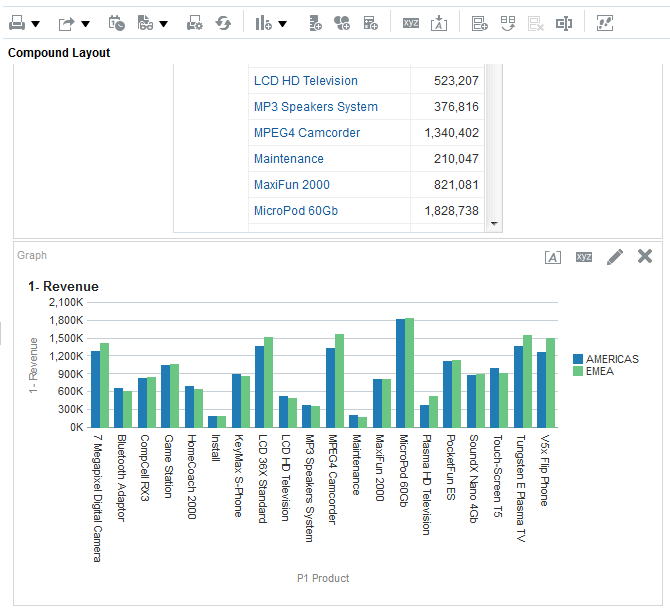
Task: Click the refresh results icon
Action: coord(224,23)
